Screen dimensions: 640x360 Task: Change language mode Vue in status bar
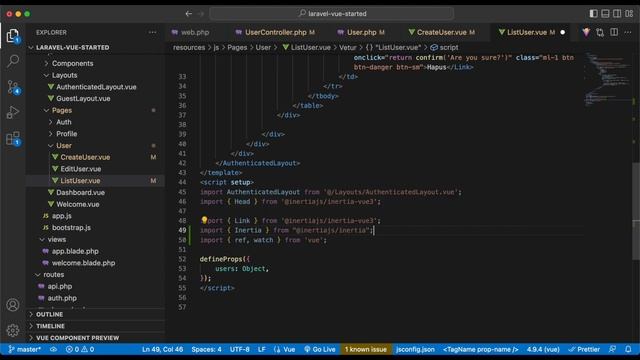pyautogui.click(x=284, y=349)
